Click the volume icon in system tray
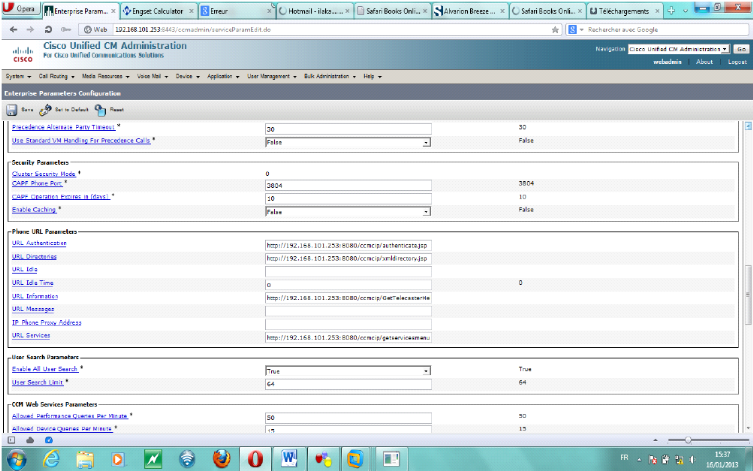The width and height of the screenshot is (753, 471). click(x=692, y=459)
